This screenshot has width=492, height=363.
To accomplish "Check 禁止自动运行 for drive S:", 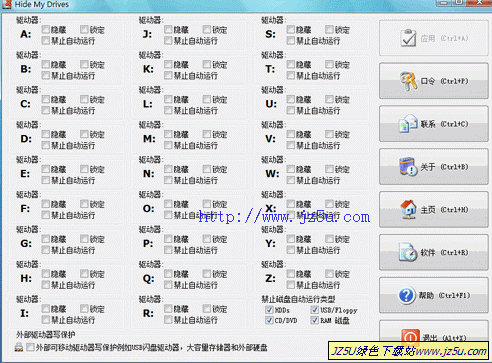I will click(291, 41).
